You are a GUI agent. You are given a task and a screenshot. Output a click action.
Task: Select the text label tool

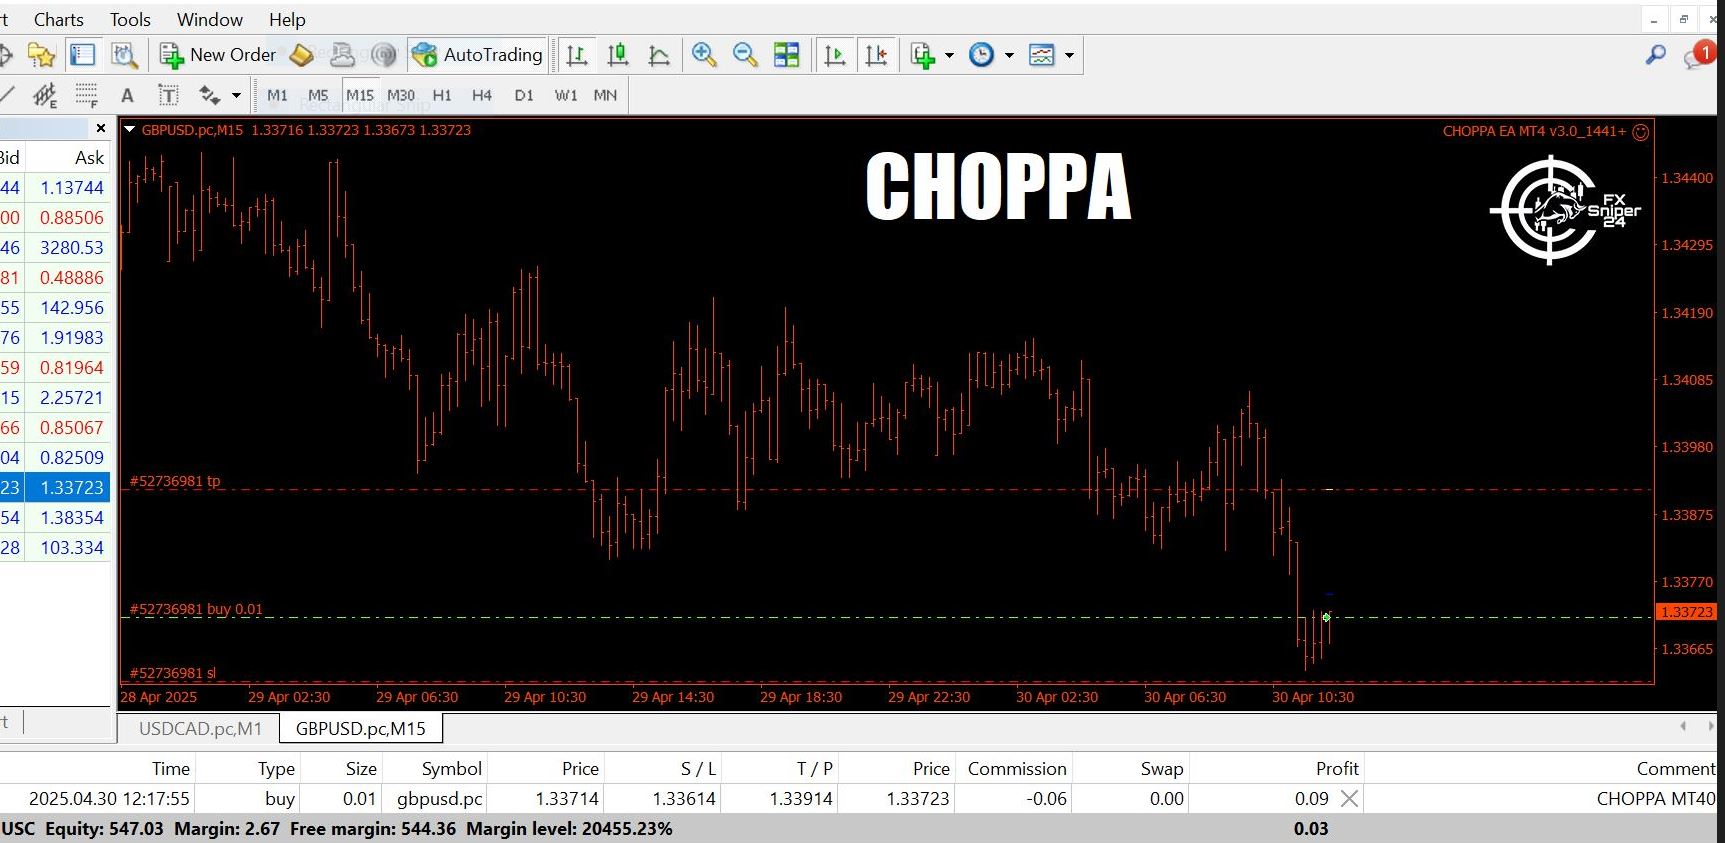[168, 95]
